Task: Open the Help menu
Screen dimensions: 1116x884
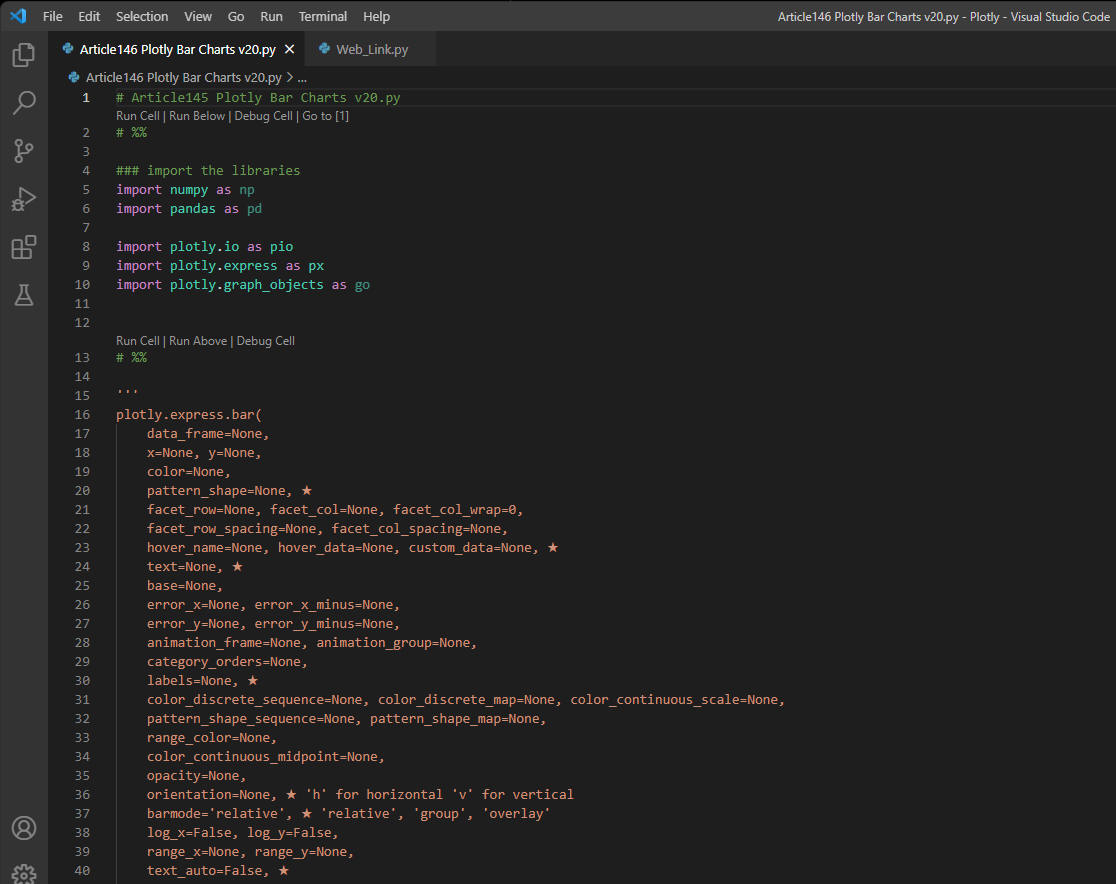Action: (376, 16)
